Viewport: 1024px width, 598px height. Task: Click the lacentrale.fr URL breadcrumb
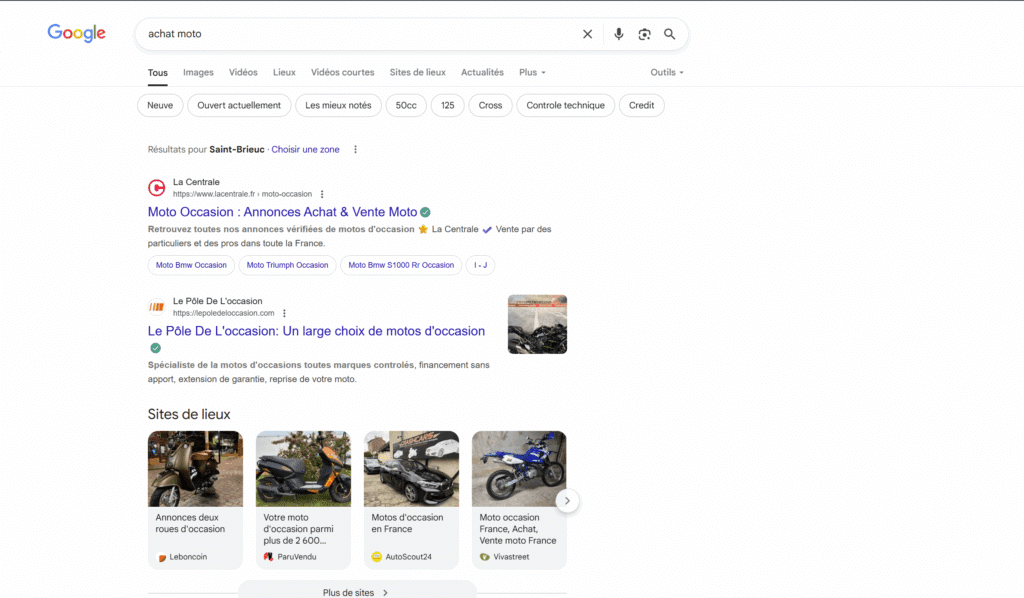[x=242, y=194]
